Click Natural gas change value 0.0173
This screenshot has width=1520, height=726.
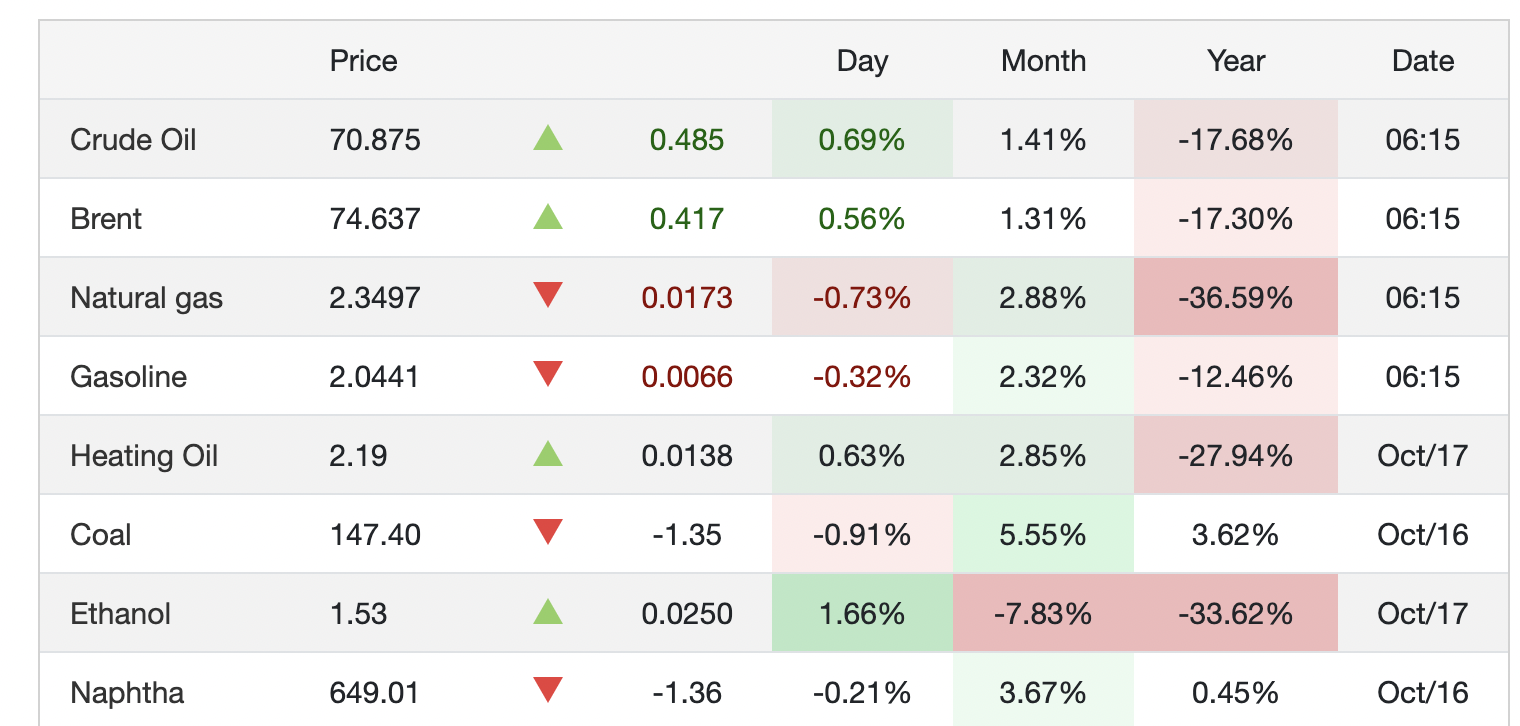687,297
